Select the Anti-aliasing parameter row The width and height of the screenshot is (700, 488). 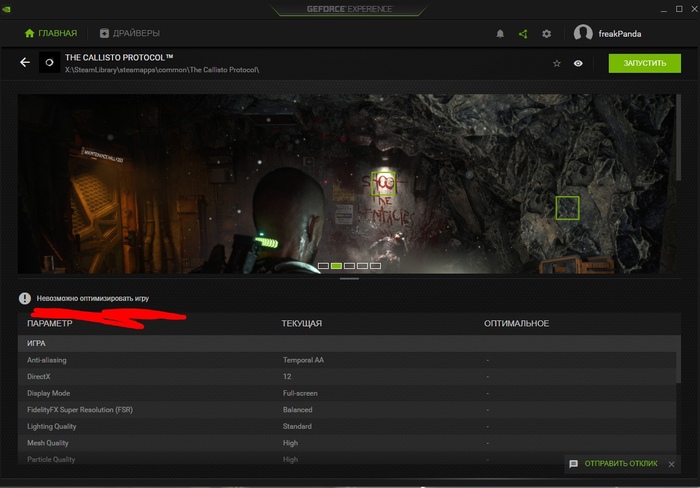coord(346,360)
